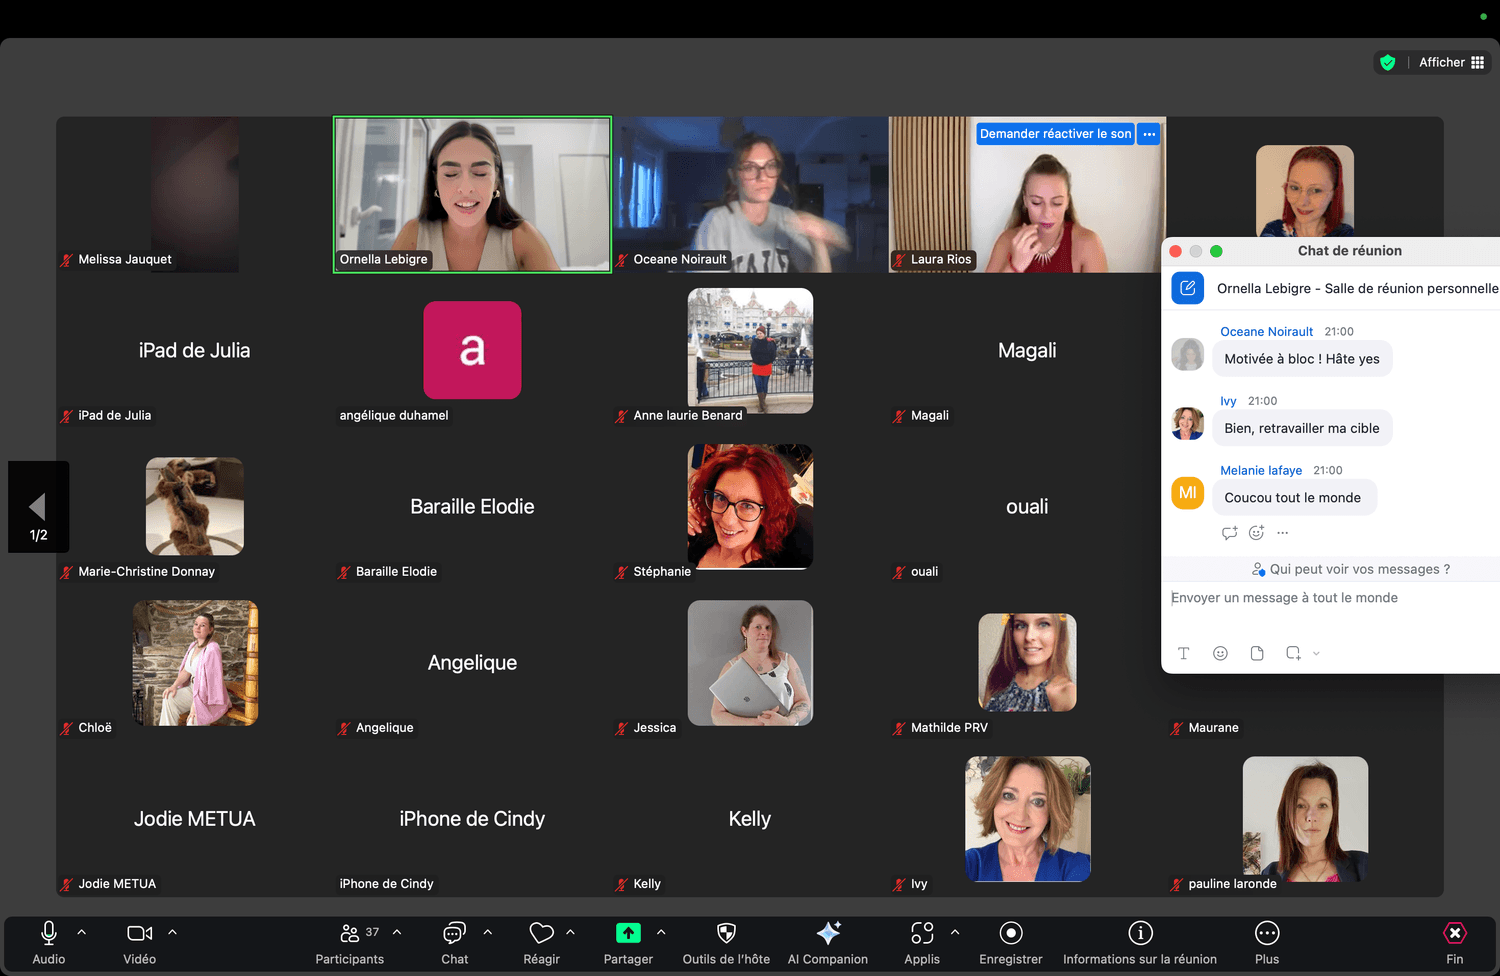Click Melanie lafaye's MI avatar in chat

[1187, 493]
